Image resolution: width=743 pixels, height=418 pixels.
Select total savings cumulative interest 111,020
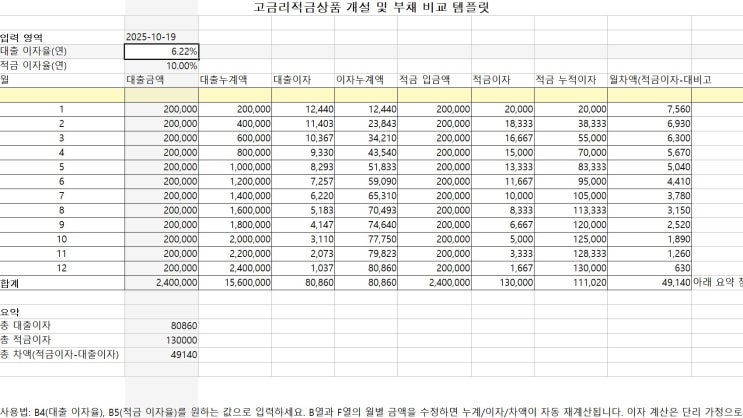[x=571, y=283]
